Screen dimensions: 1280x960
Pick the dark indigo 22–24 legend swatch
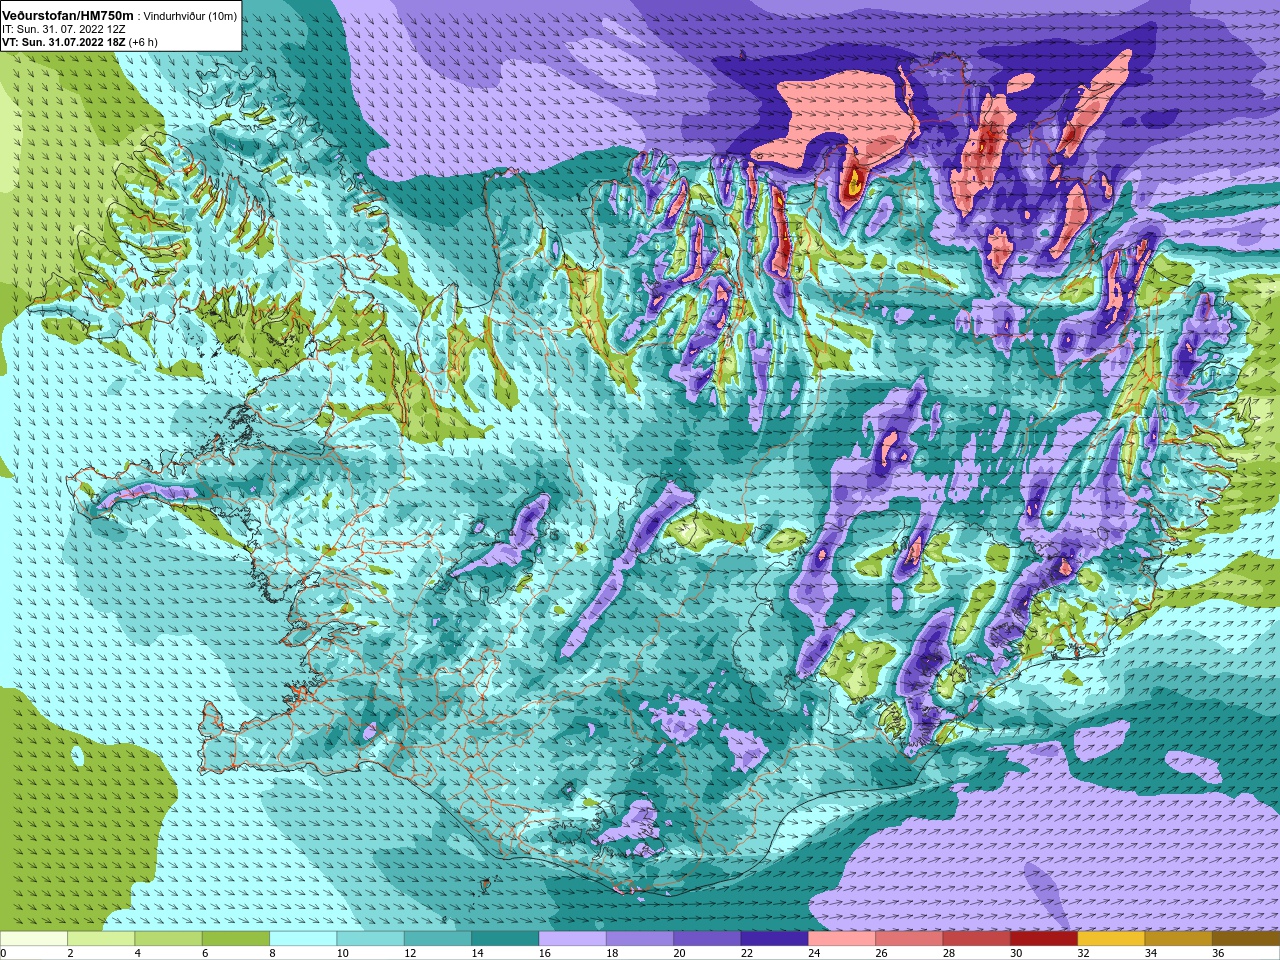(x=774, y=939)
